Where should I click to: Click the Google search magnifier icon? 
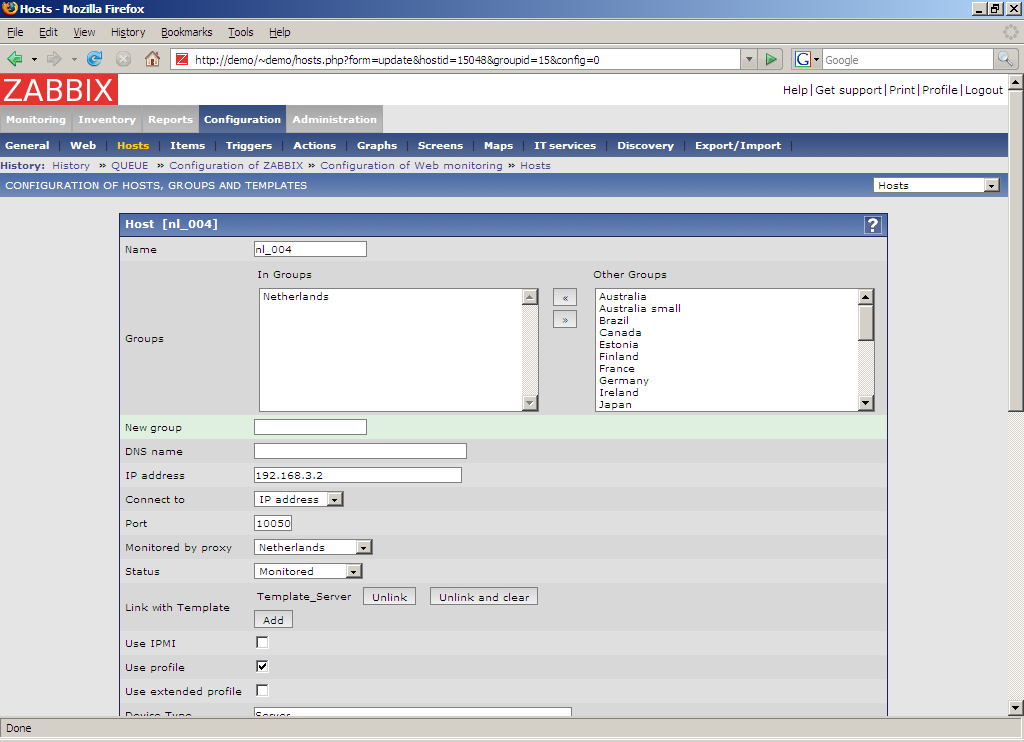(1005, 59)
